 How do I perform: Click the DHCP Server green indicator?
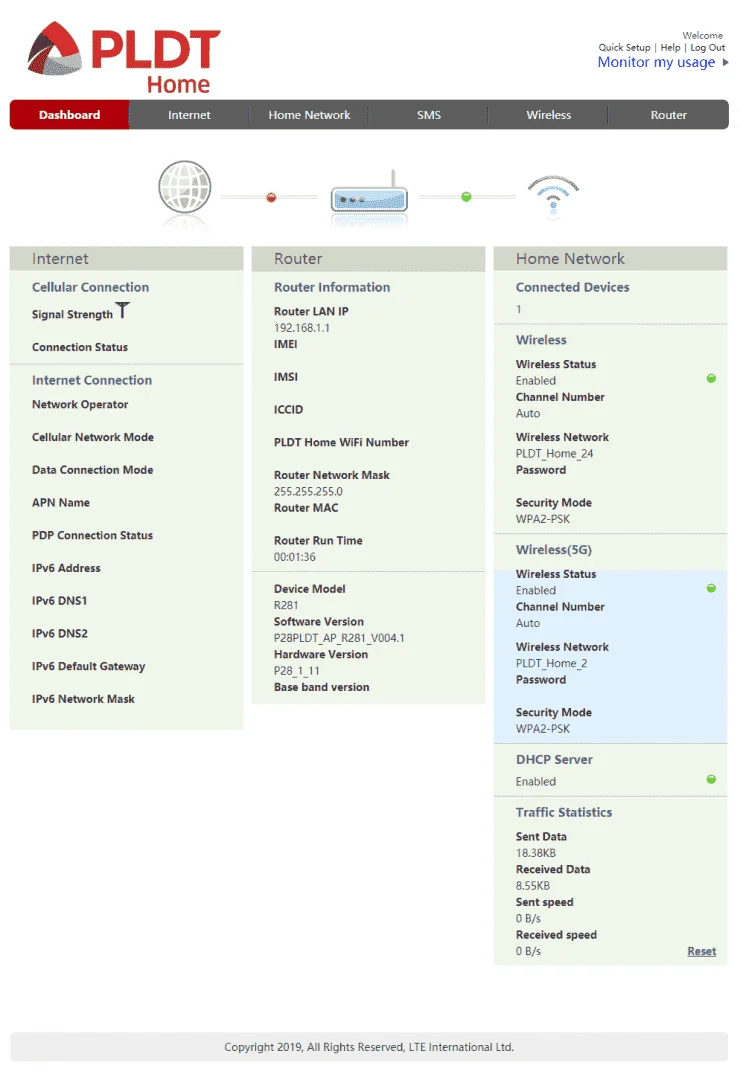[711, 779]
